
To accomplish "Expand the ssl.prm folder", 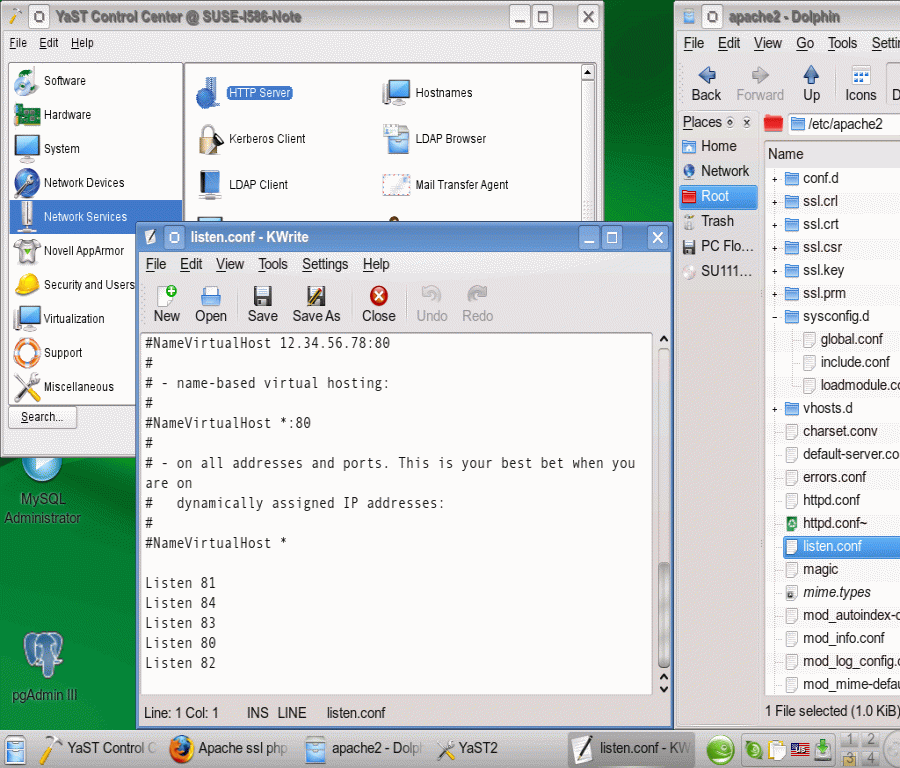I will click(x=774, y=294).
